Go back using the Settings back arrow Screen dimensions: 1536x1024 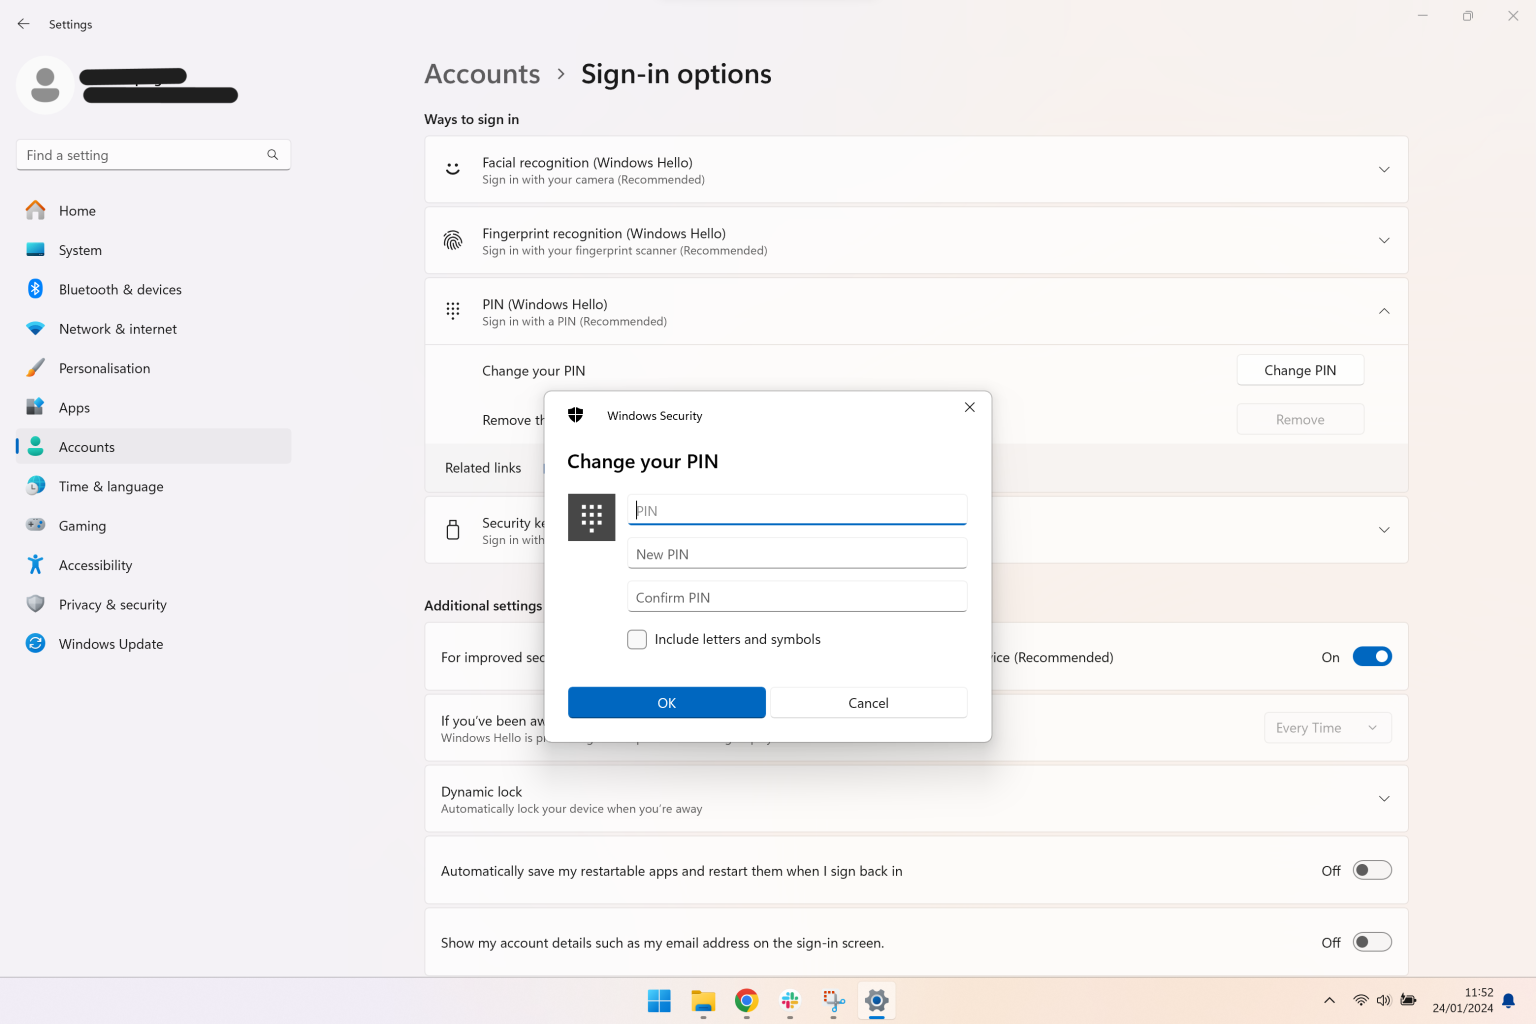pos(23,24)
